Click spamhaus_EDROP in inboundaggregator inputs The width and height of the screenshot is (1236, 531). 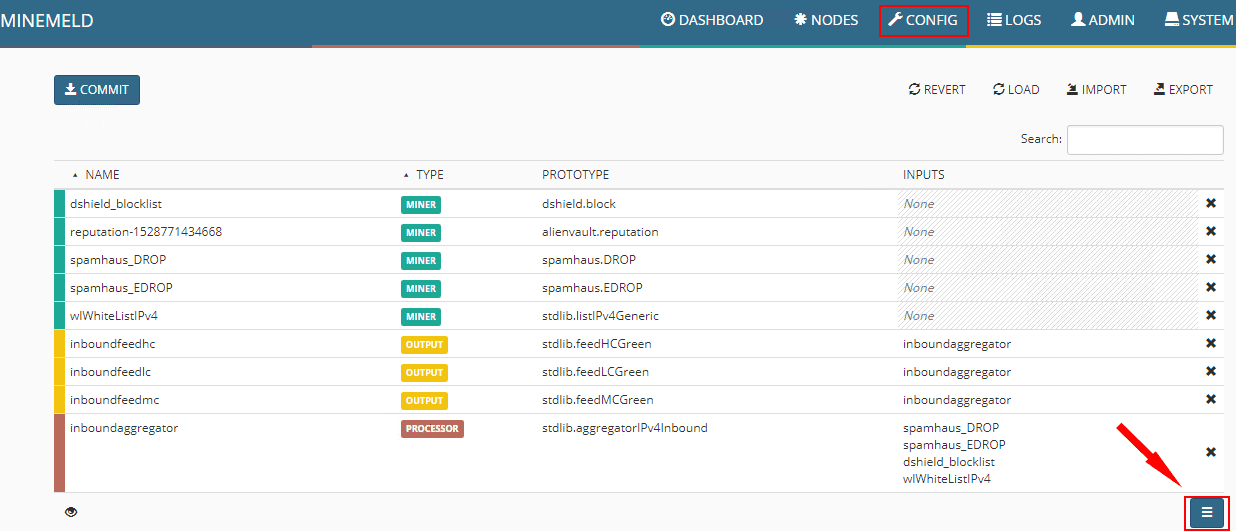[954, 445]
